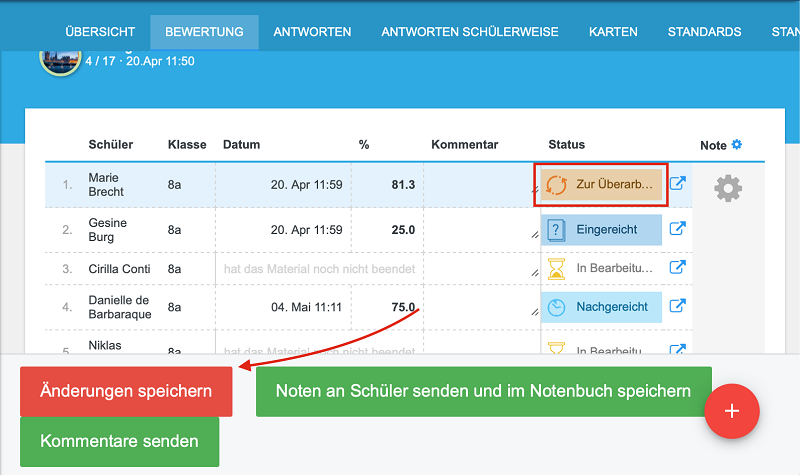800x475 pixels.
Task: Open the Eingereicht status dropdown for Gesine Burg
Action: (601, 230)
